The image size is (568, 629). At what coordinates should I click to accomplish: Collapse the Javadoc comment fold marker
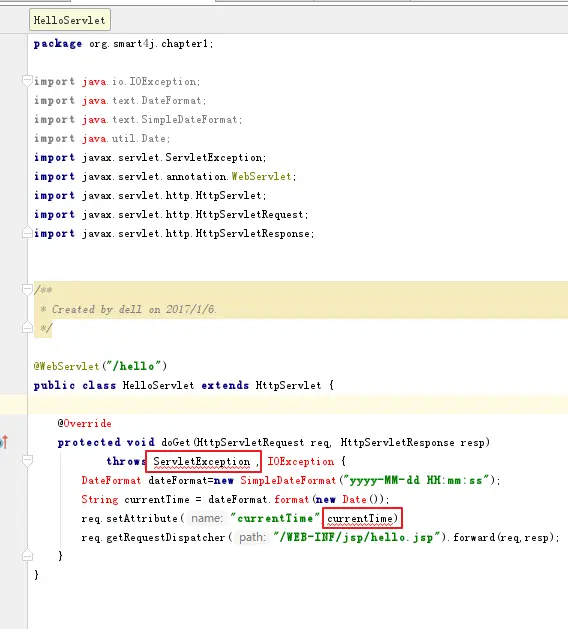click(27, 290)
